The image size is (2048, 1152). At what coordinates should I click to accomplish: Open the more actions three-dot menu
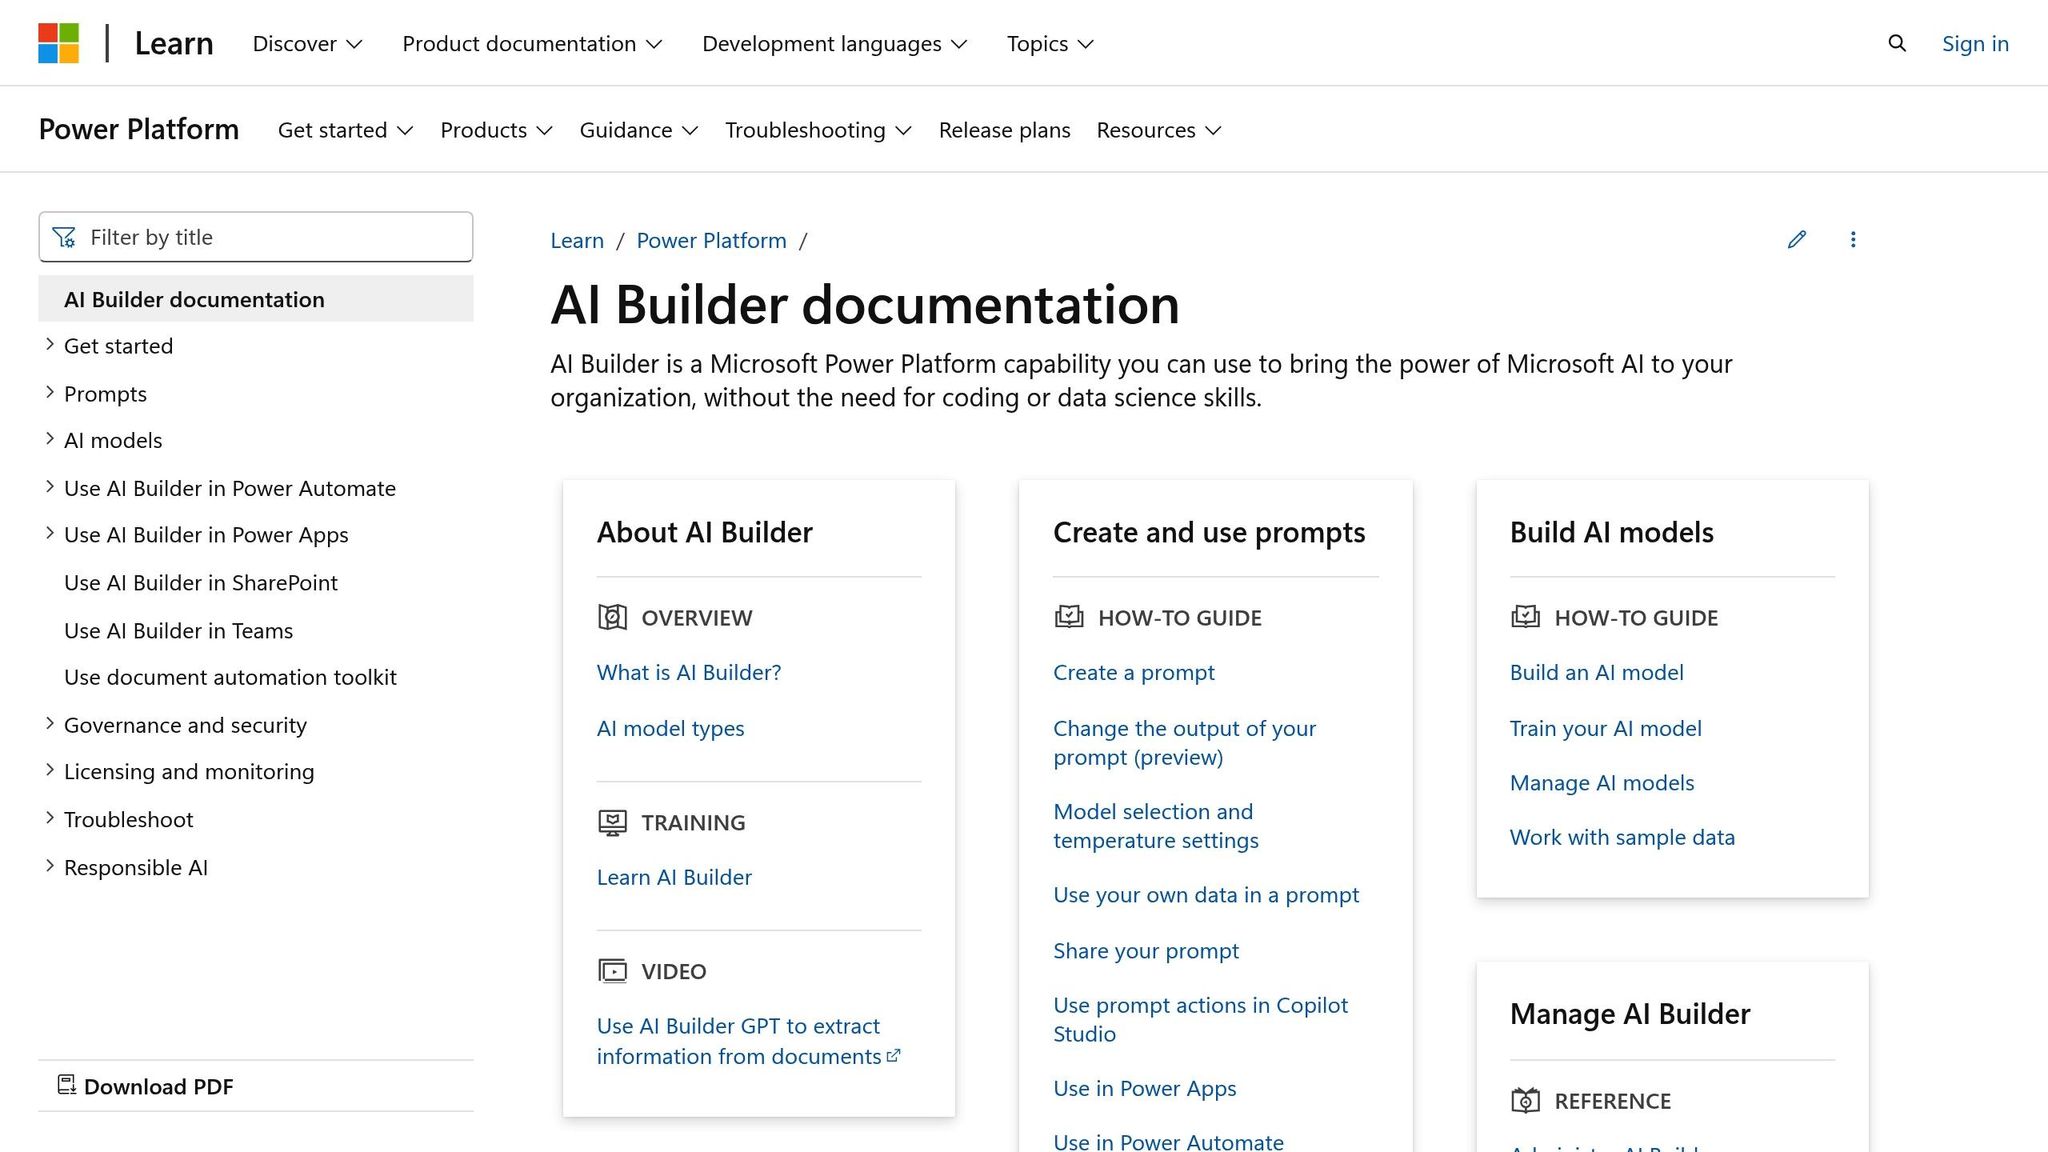[1853, 239]
